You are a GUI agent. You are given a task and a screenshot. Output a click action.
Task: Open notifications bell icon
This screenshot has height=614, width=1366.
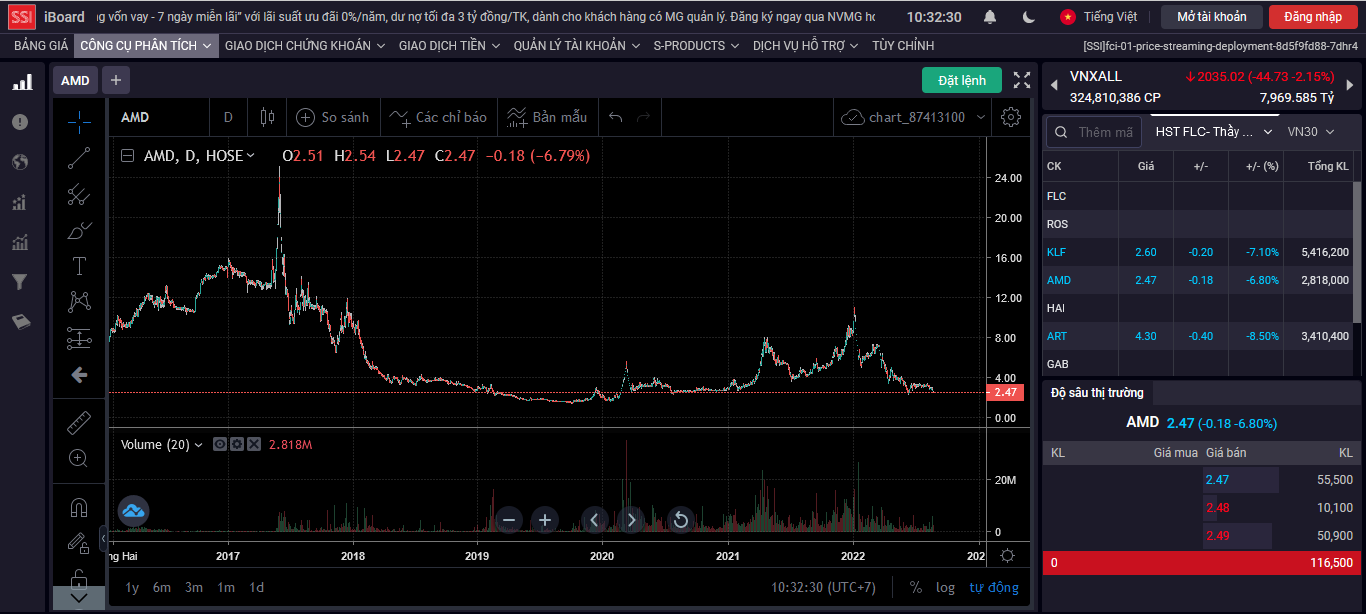click(990, 17)
